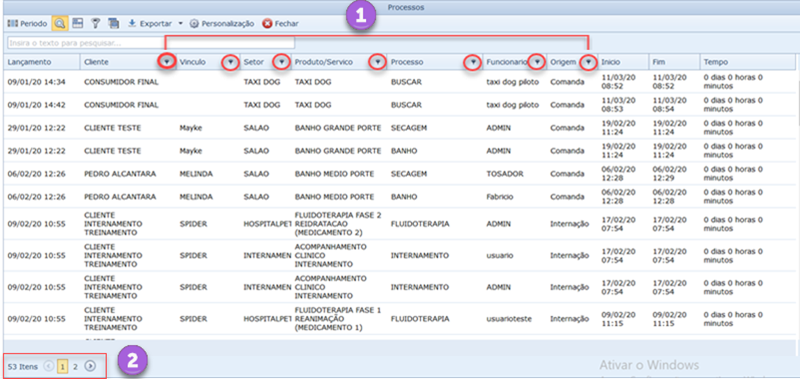Open the Vinculo column filter dropdown
Image resolution: width=800 pixels, height=379 pixels.
[x=231, y=62]
